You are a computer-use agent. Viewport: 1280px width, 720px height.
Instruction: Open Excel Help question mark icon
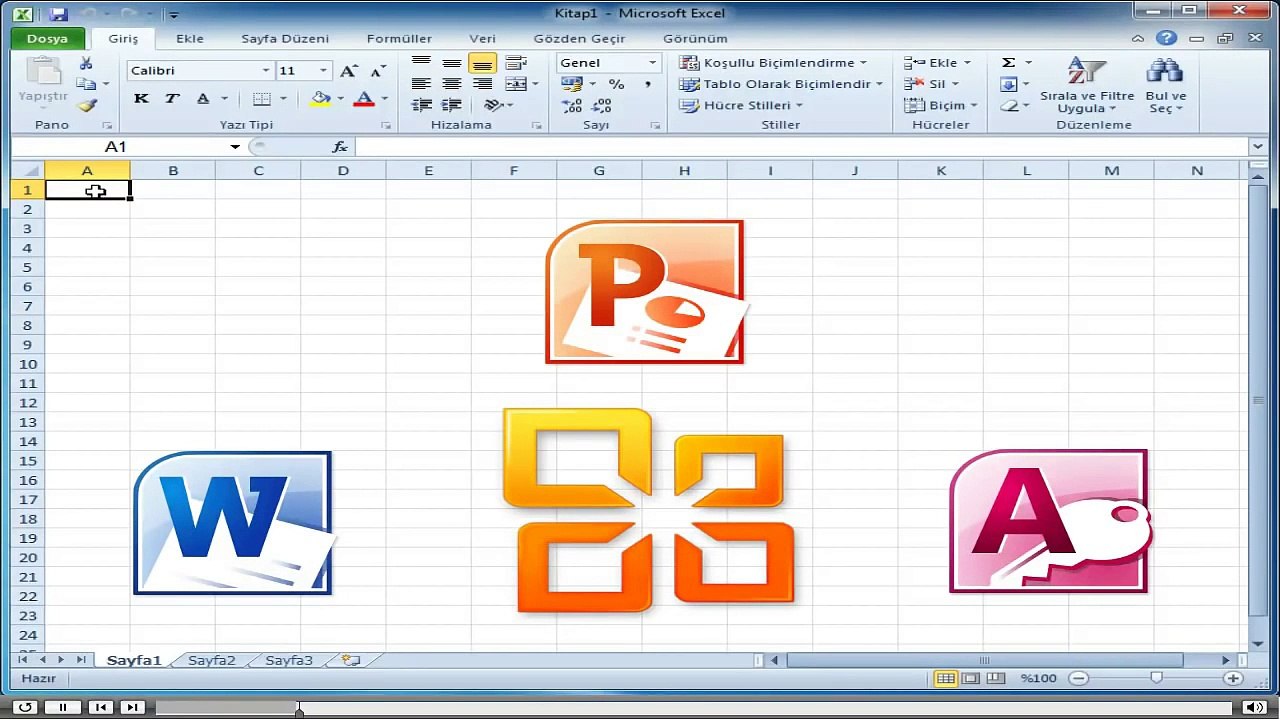(x=1166, y=38)
